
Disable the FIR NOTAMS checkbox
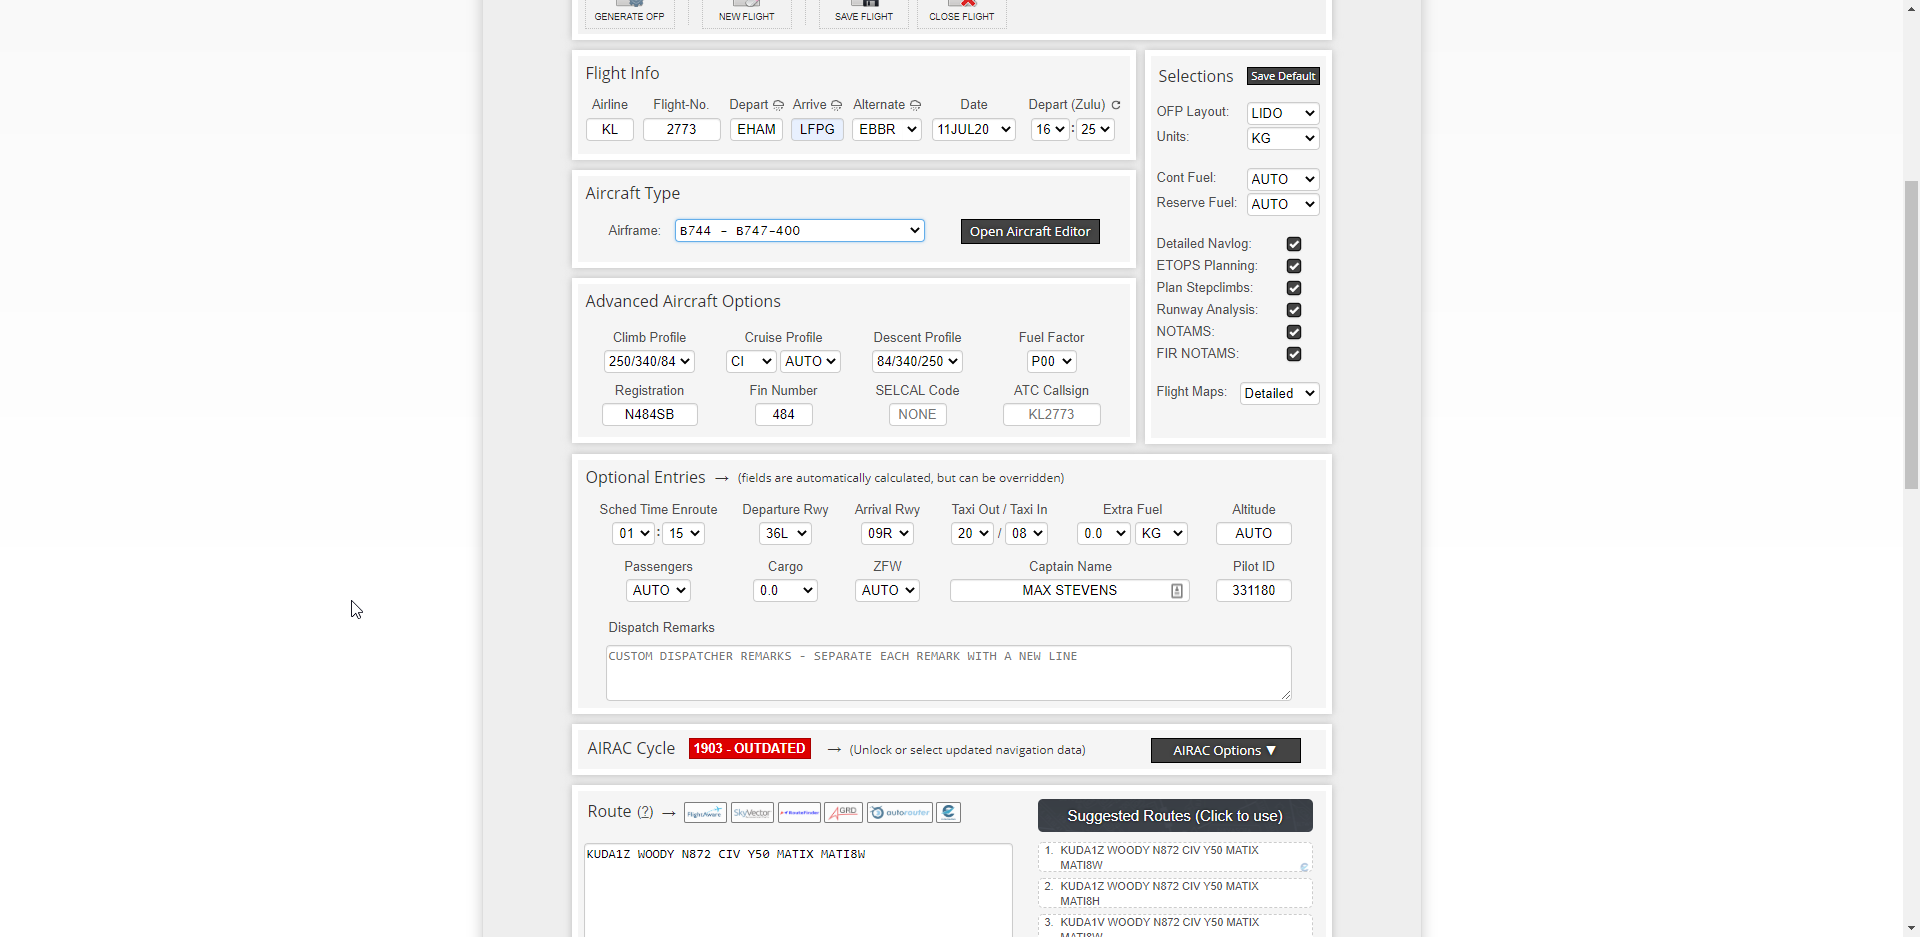pyautogui.click(x=1294, y=354)
